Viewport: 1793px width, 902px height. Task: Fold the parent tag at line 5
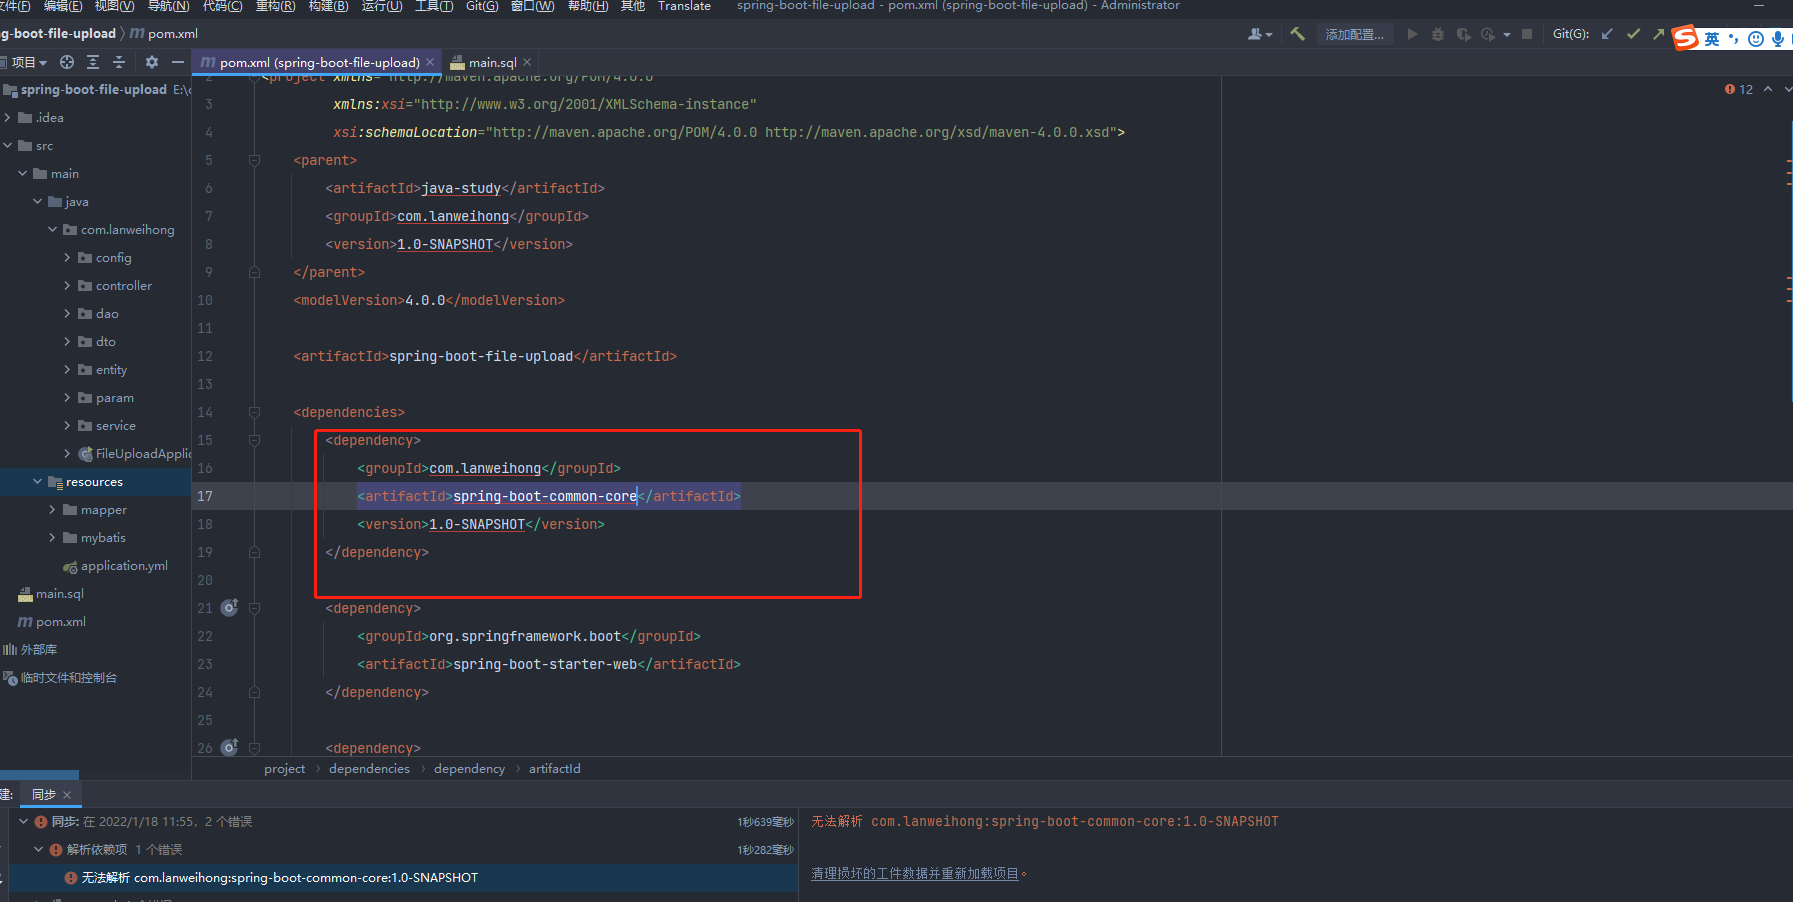pos(254,160)
